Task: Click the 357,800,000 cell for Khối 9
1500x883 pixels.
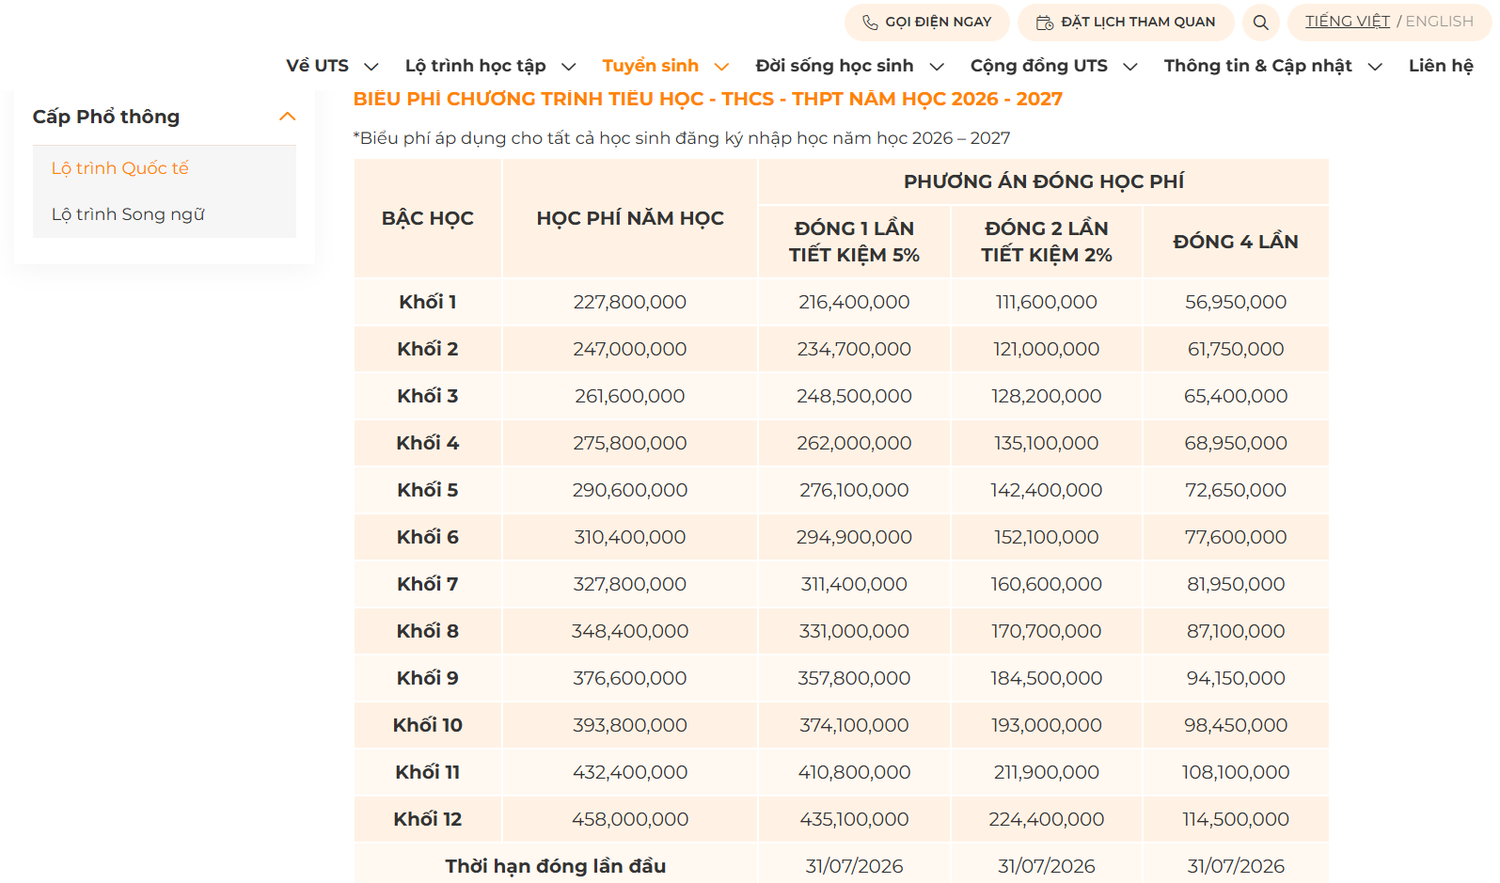Action: pyautogui.click(x=854, y=678)
